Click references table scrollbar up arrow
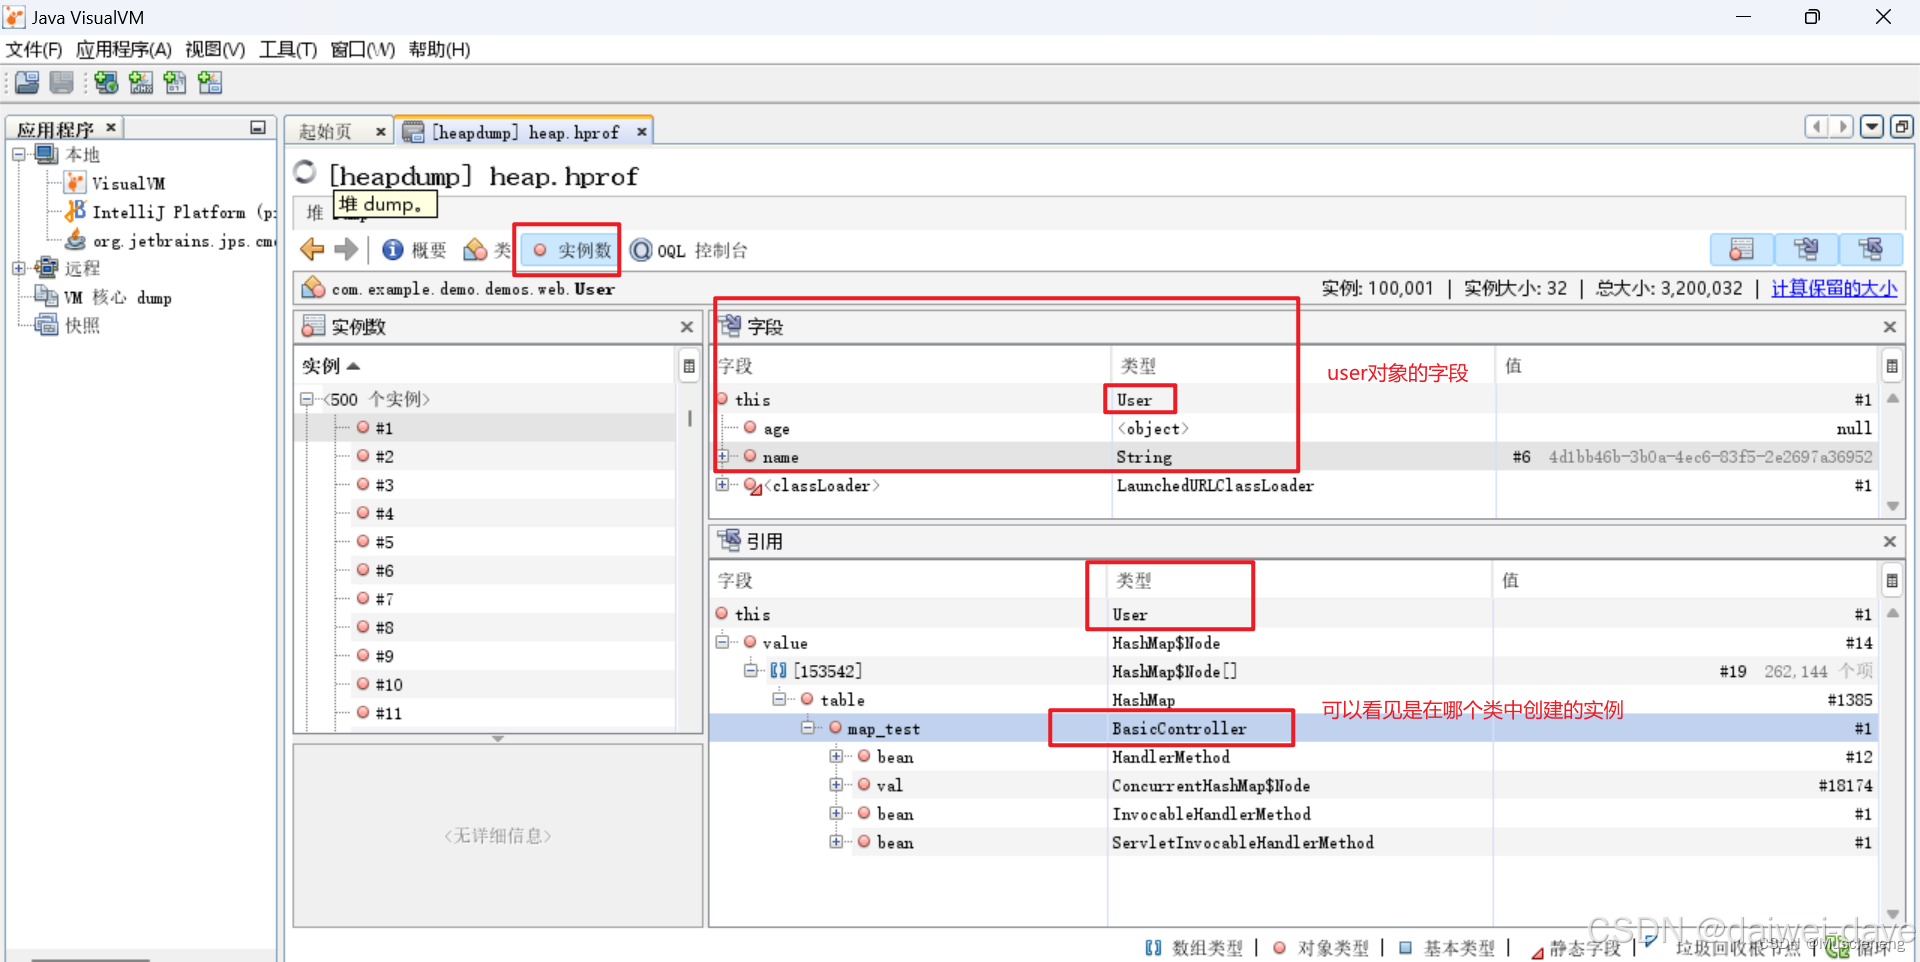This screenshot has width=1920, height=962. [x=1892, y=613]
